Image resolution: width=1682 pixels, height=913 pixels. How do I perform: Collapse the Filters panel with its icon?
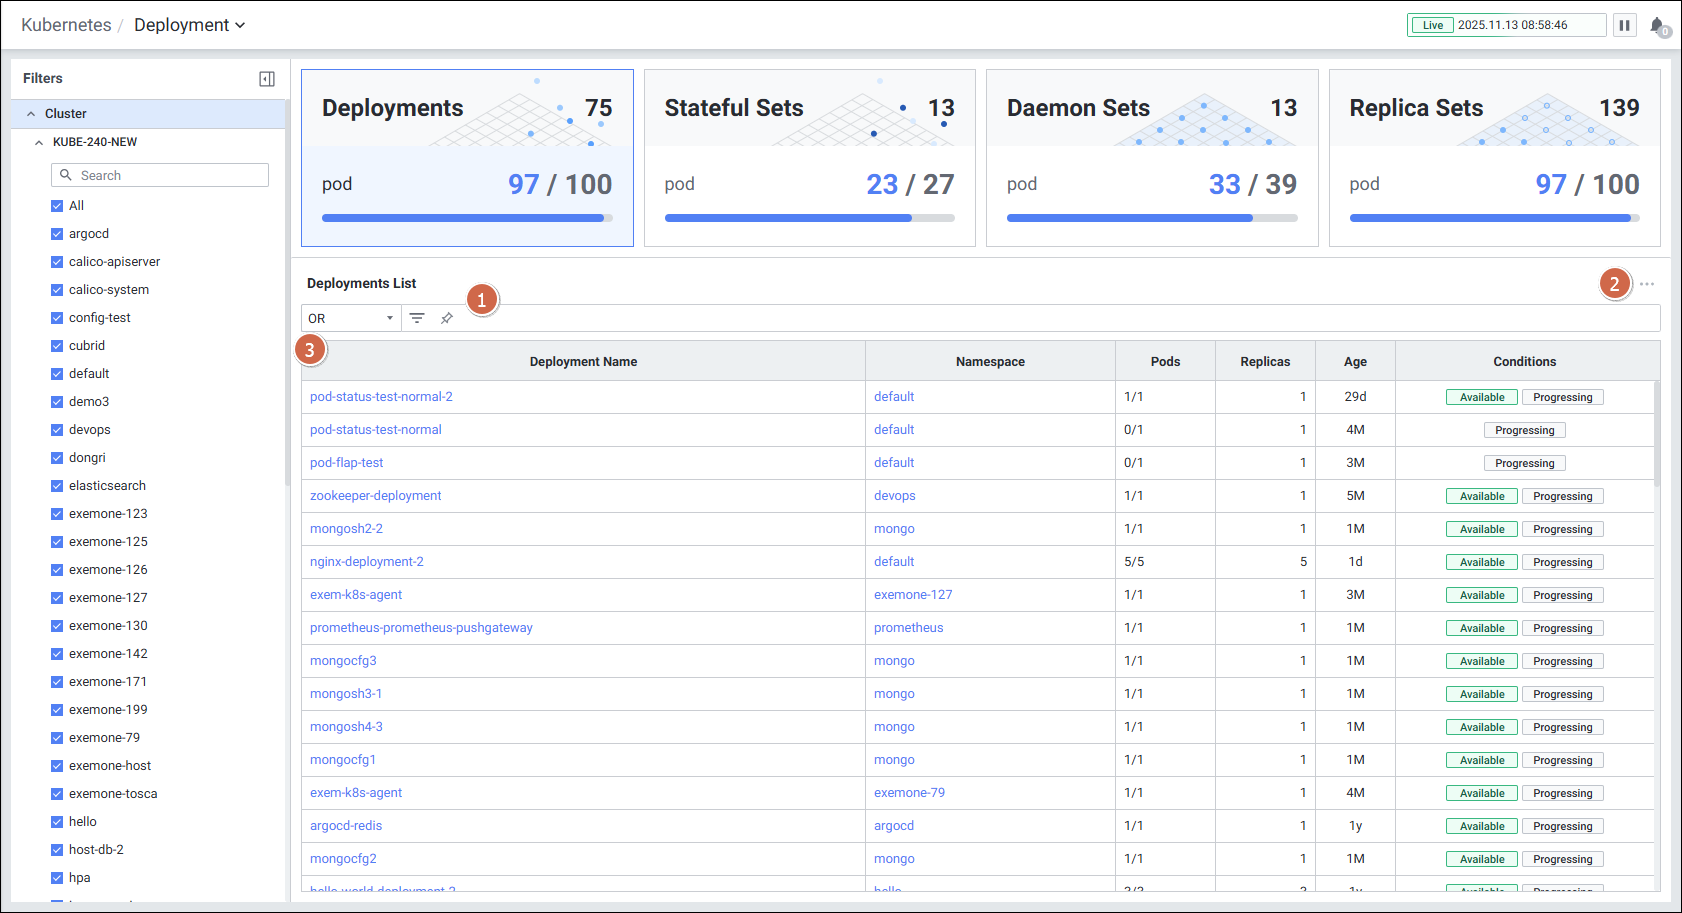(267, 79)
